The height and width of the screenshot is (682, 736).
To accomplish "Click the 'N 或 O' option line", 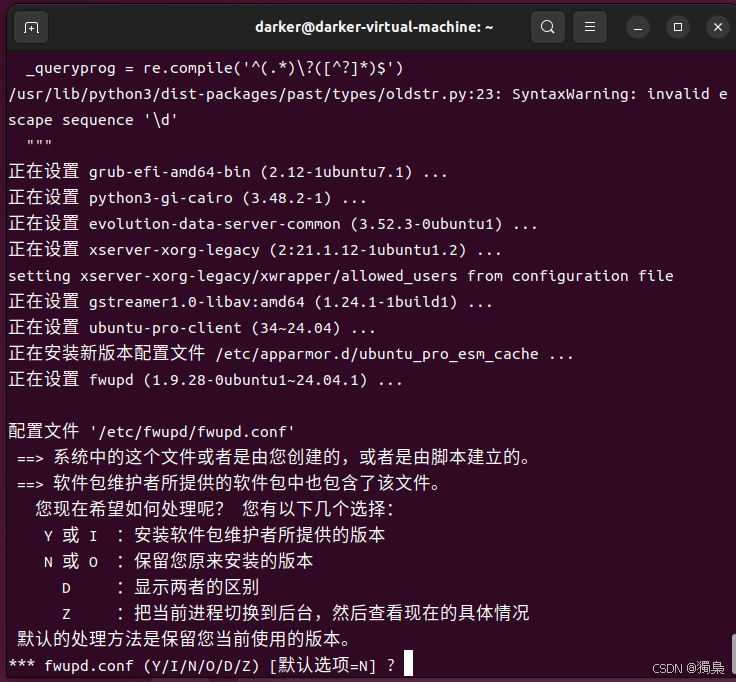I will pos(178,561).
